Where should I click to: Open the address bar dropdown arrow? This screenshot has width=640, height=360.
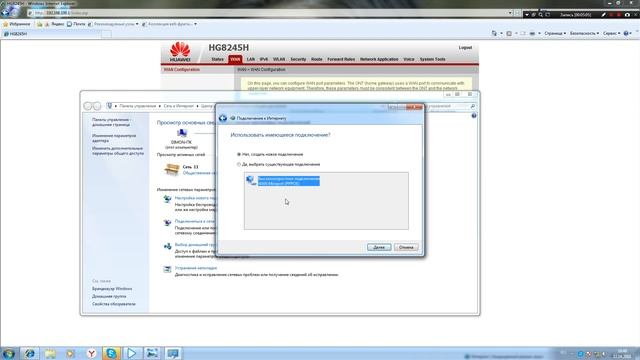tap(510, 13)
